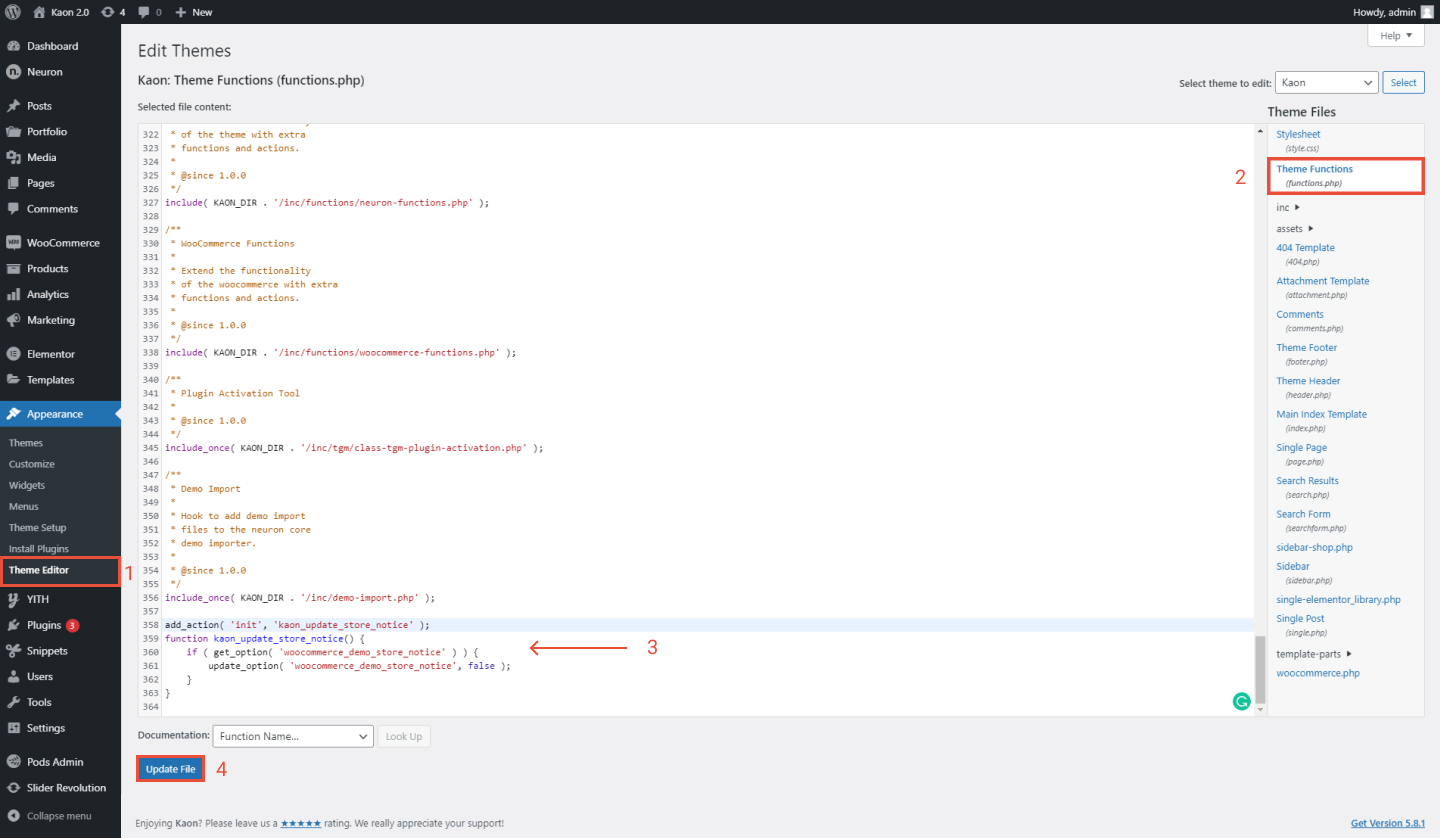Open Theme Functions file
1440x838 pixels.
pyautogui.click(x=1314, y=169)
